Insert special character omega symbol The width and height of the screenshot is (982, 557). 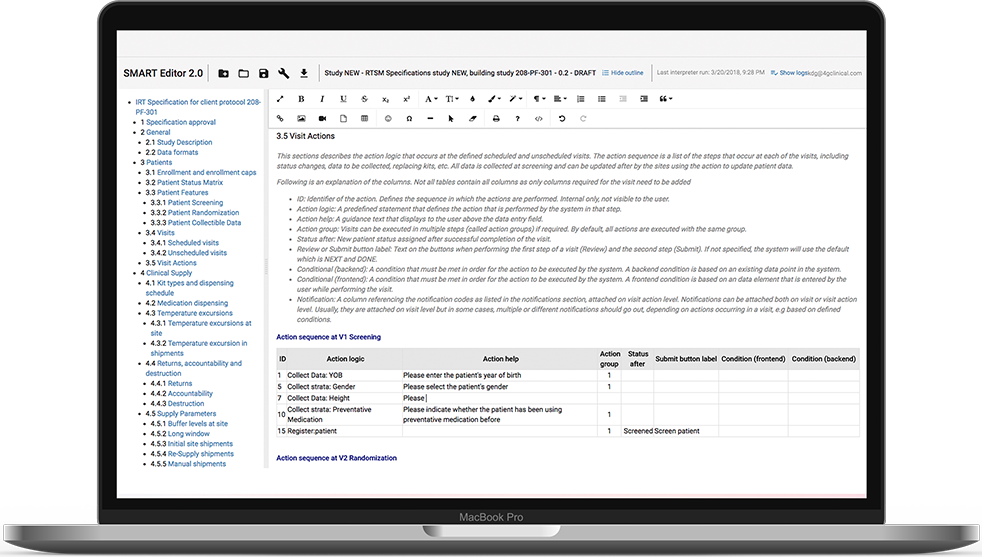408,119
